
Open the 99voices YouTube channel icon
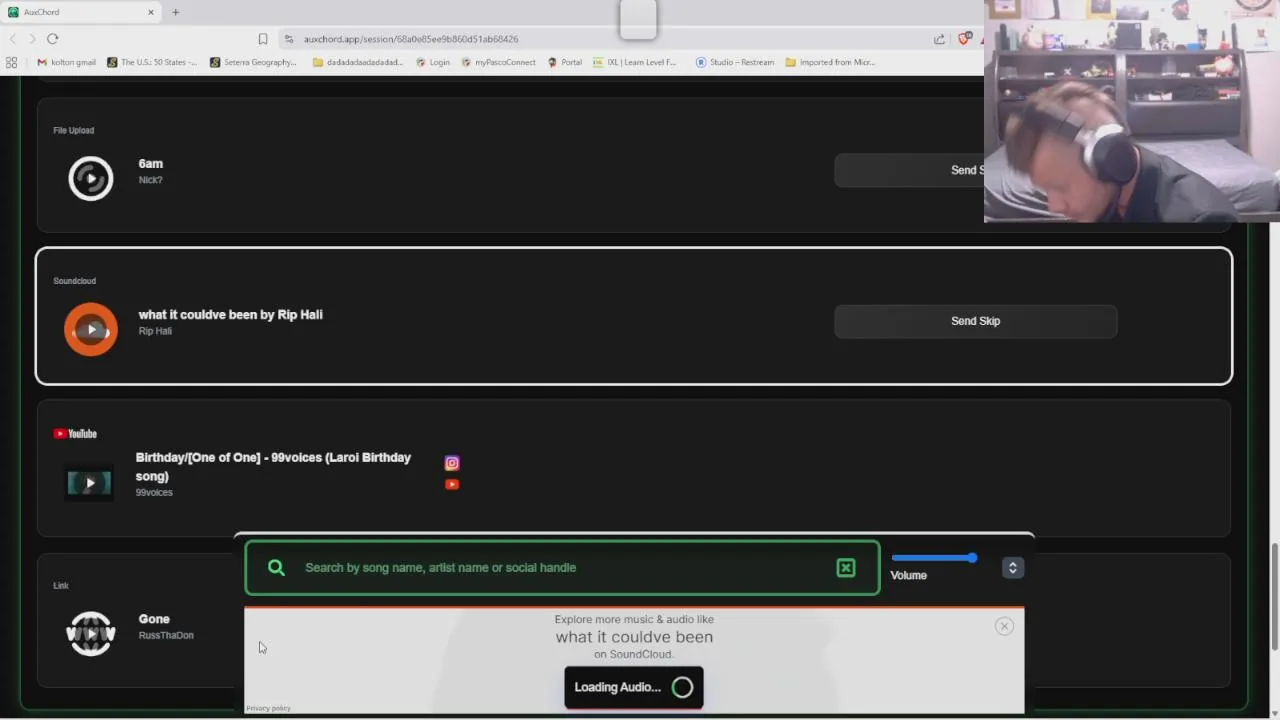pos(452,484)
